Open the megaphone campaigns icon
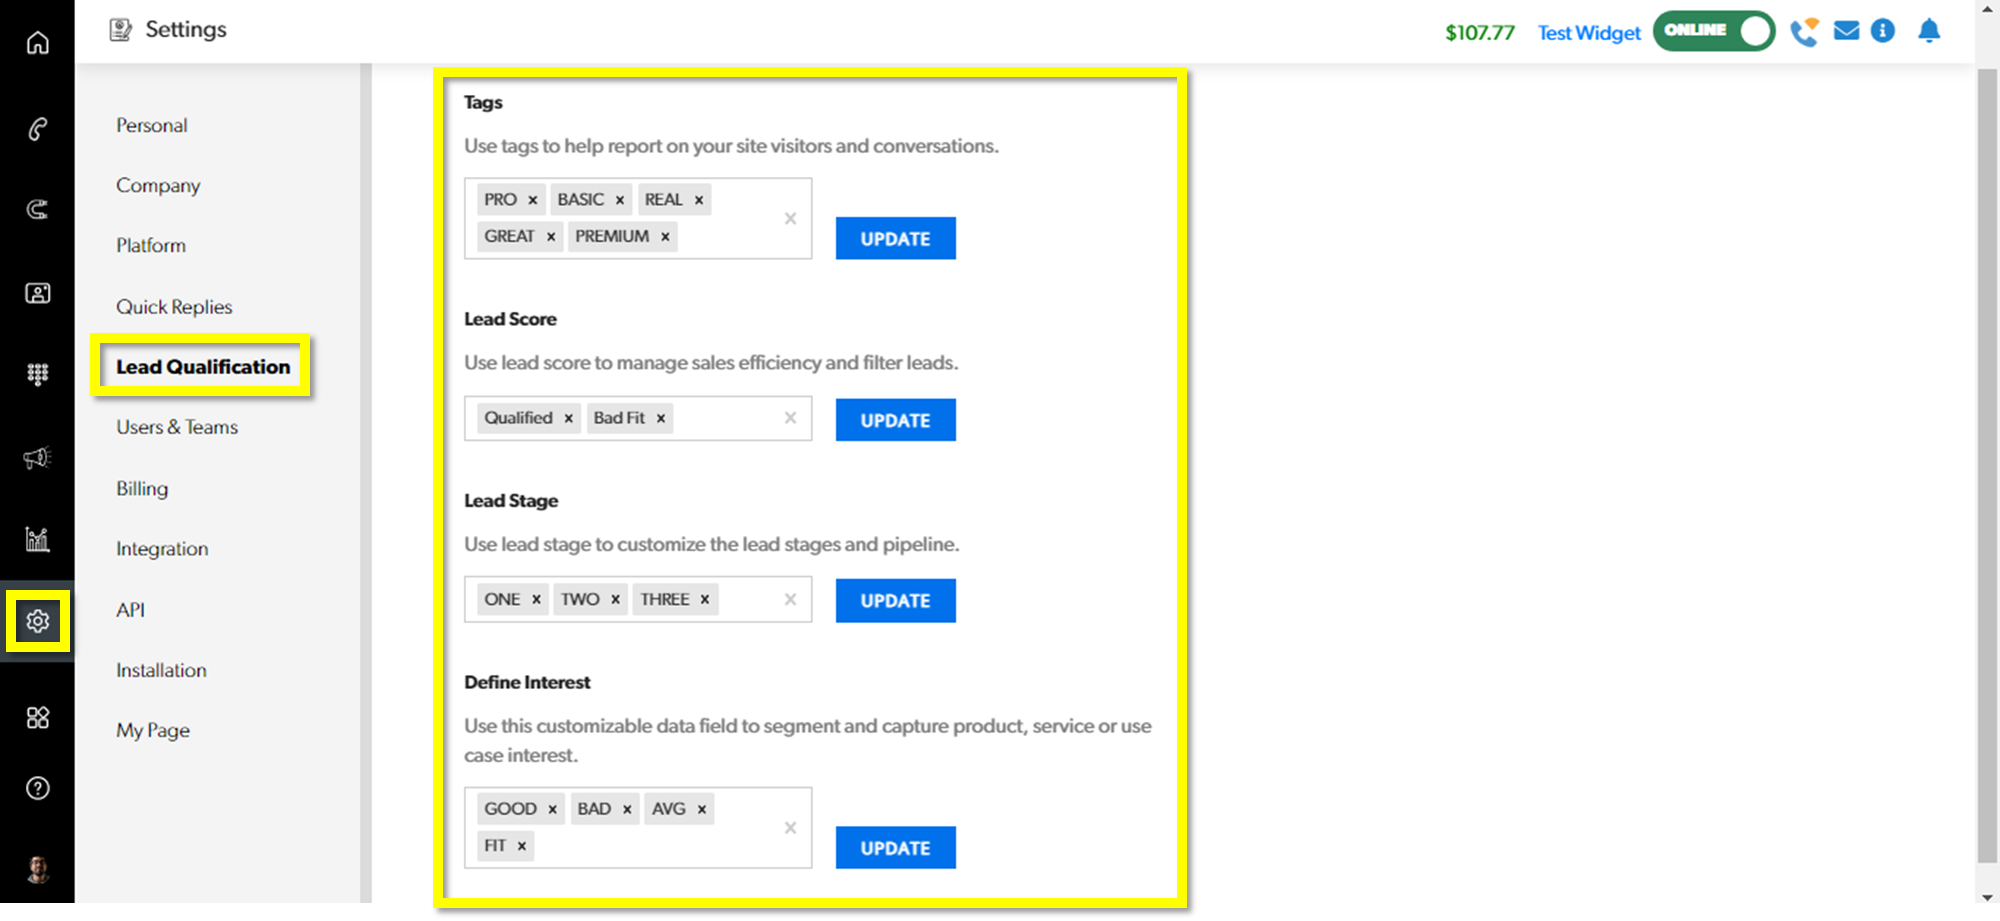The width and height of the screenshot is (2000, 921). click(x=37, y=458)
